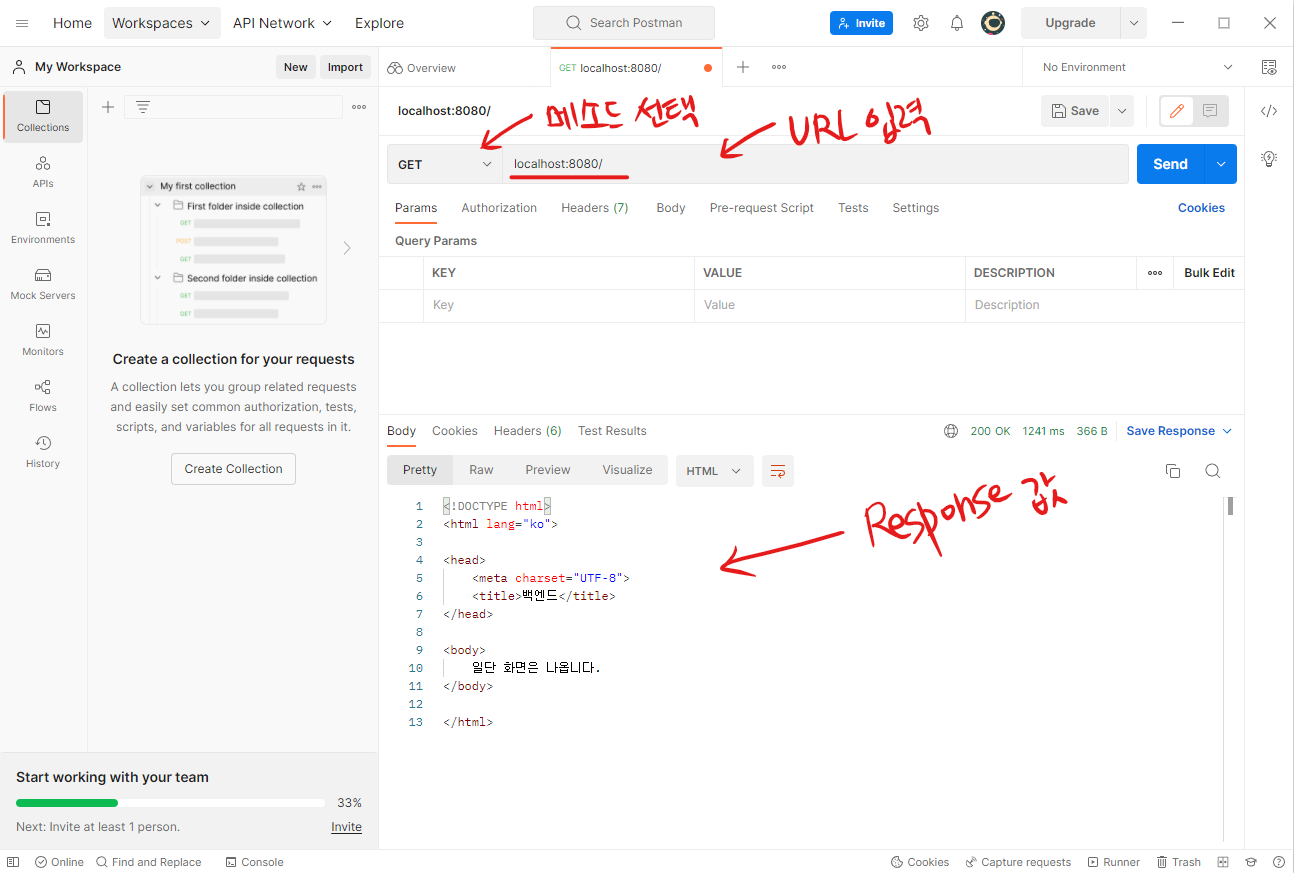The image size is (1294, 873).
Task: Open the HTML format dropdown
Action: (714, 471)
